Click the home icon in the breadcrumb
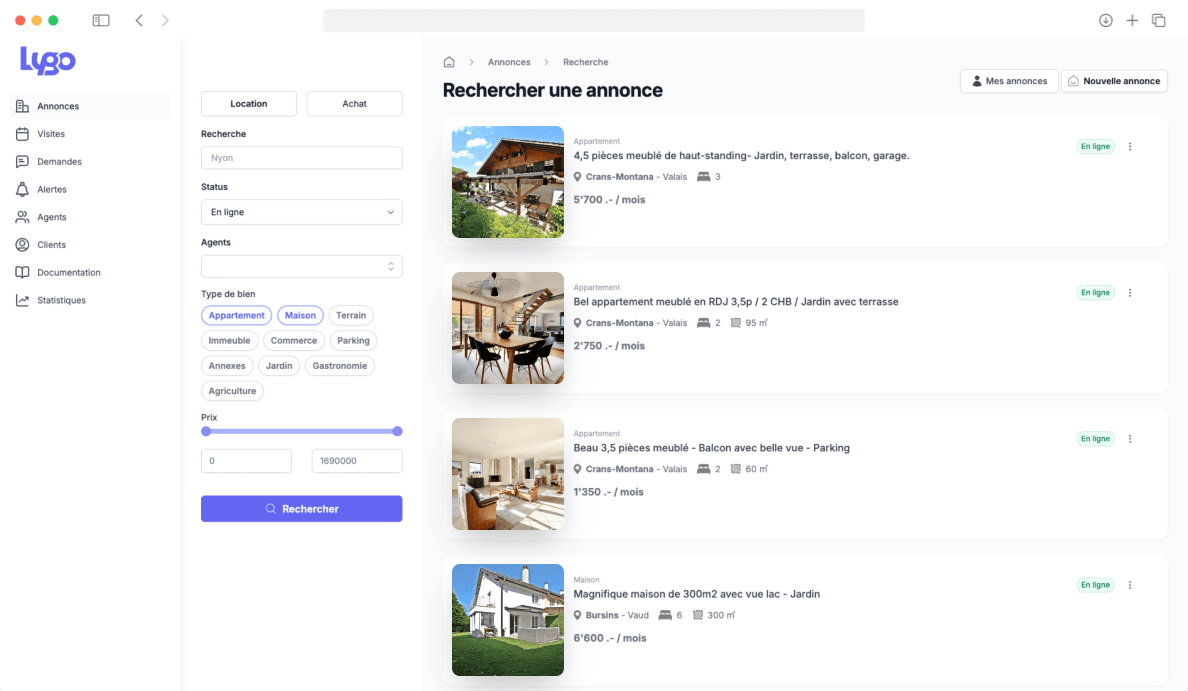The width and height of the screenshot is (1188, 691). (449, 61)
